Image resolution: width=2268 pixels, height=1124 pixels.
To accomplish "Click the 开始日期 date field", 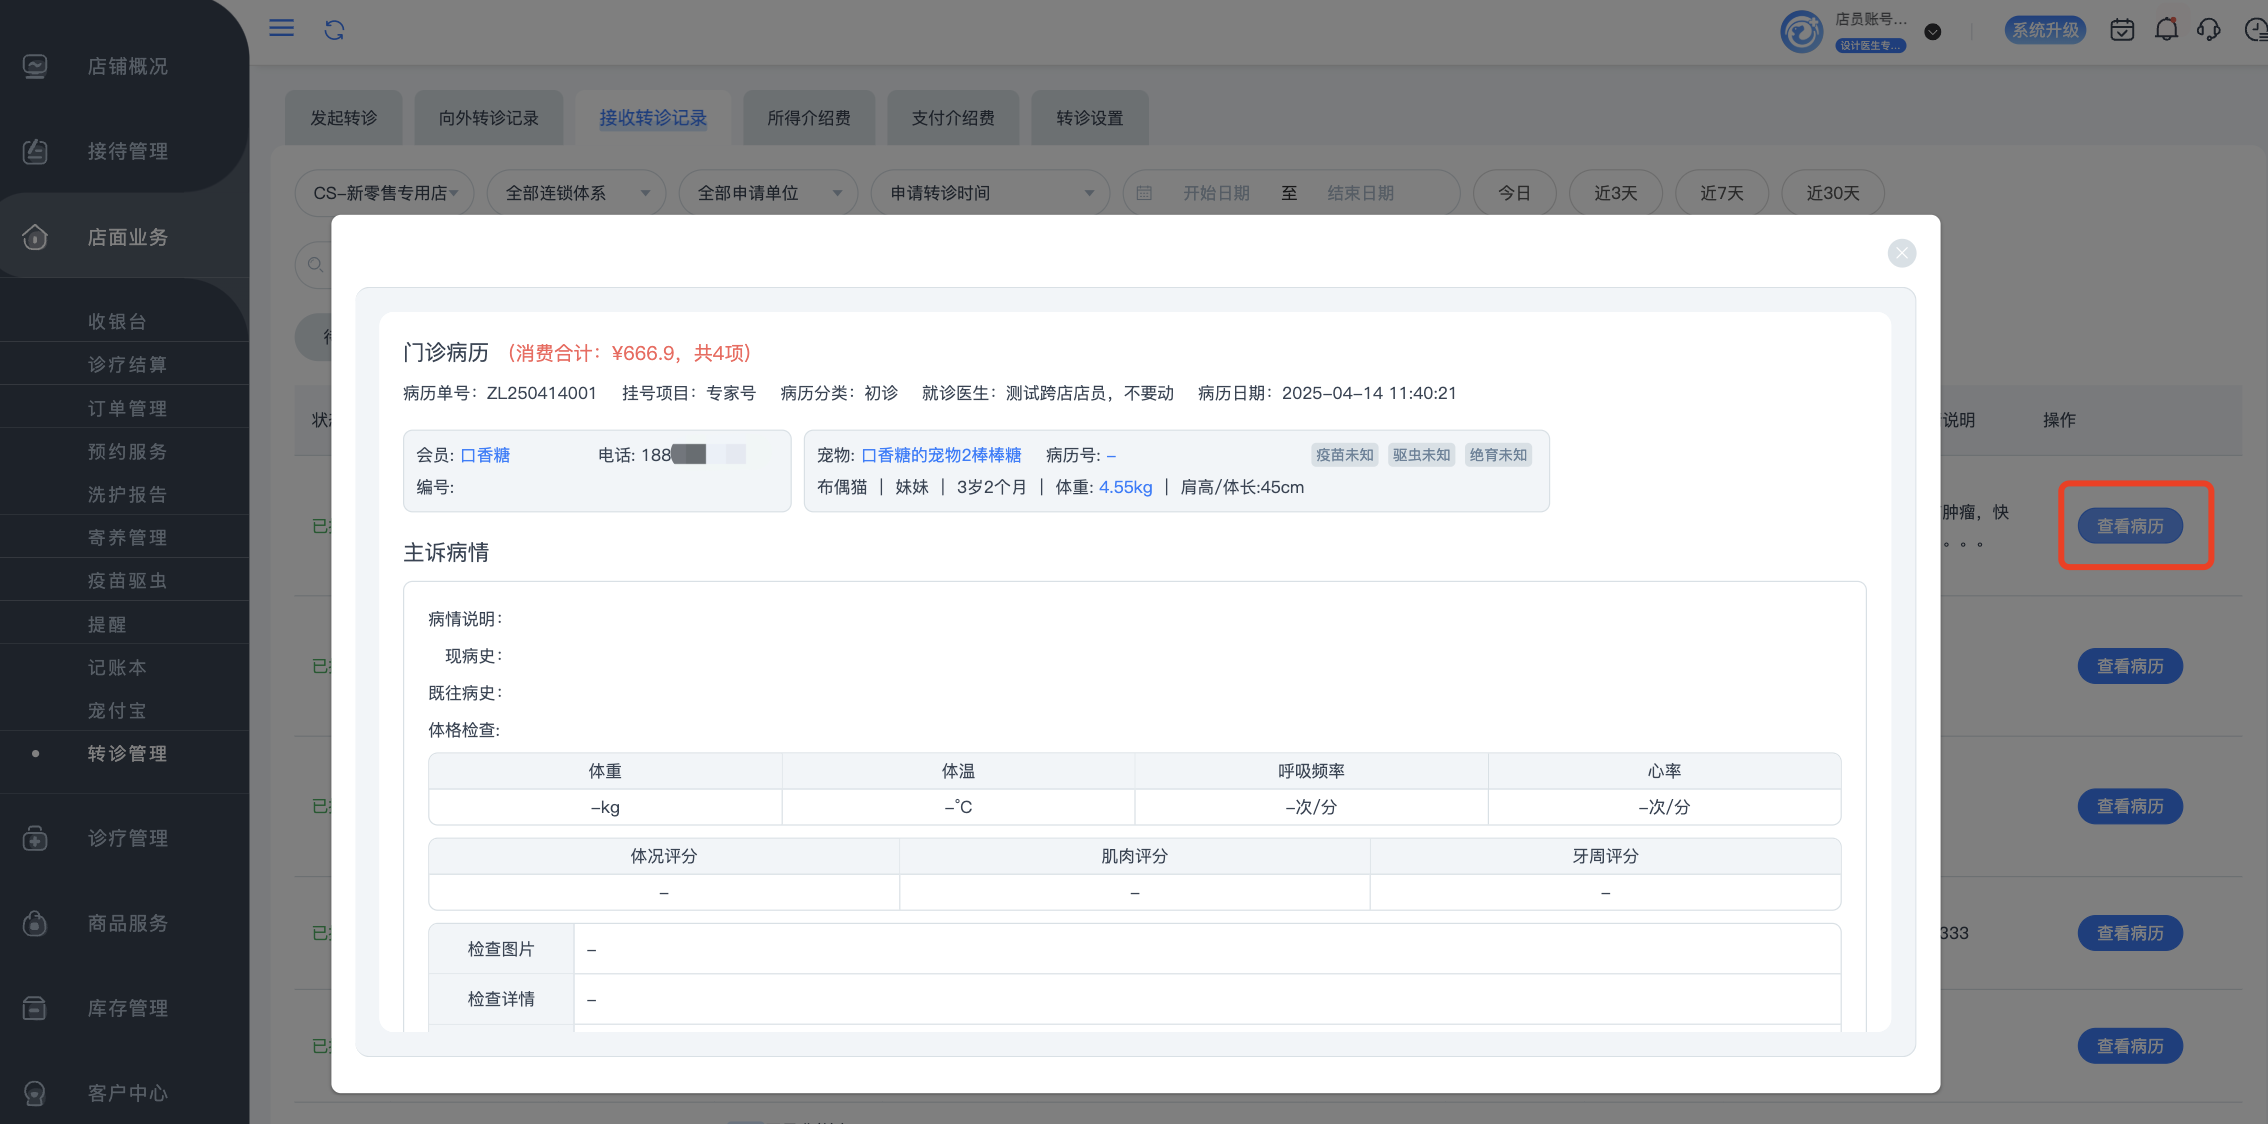I will point(1216,193).
